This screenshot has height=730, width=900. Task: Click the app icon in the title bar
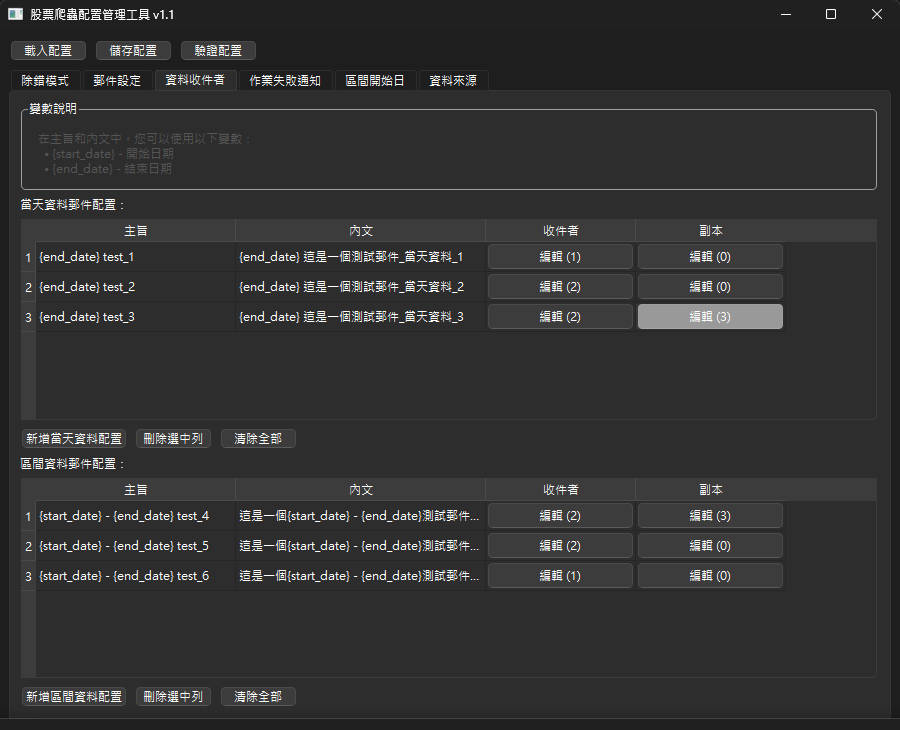(15, 14)
